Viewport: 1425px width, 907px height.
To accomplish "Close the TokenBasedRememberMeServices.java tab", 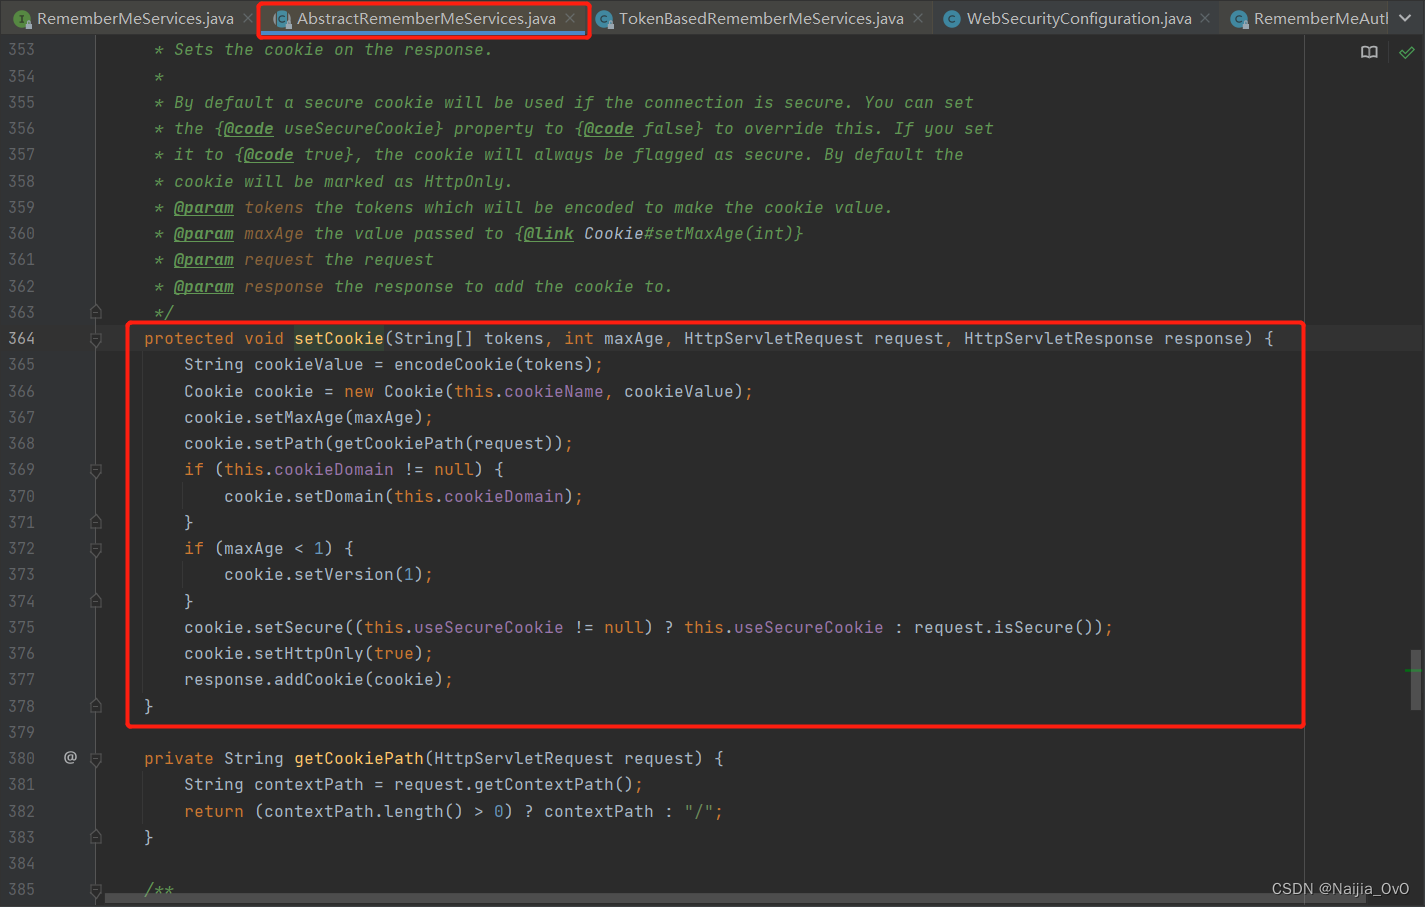I will [918, 19].
